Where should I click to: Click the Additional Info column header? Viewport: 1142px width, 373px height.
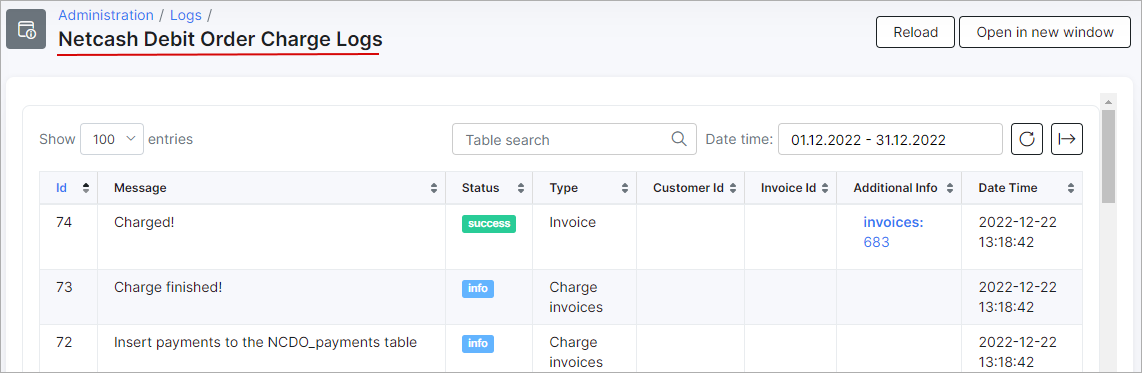899,188
